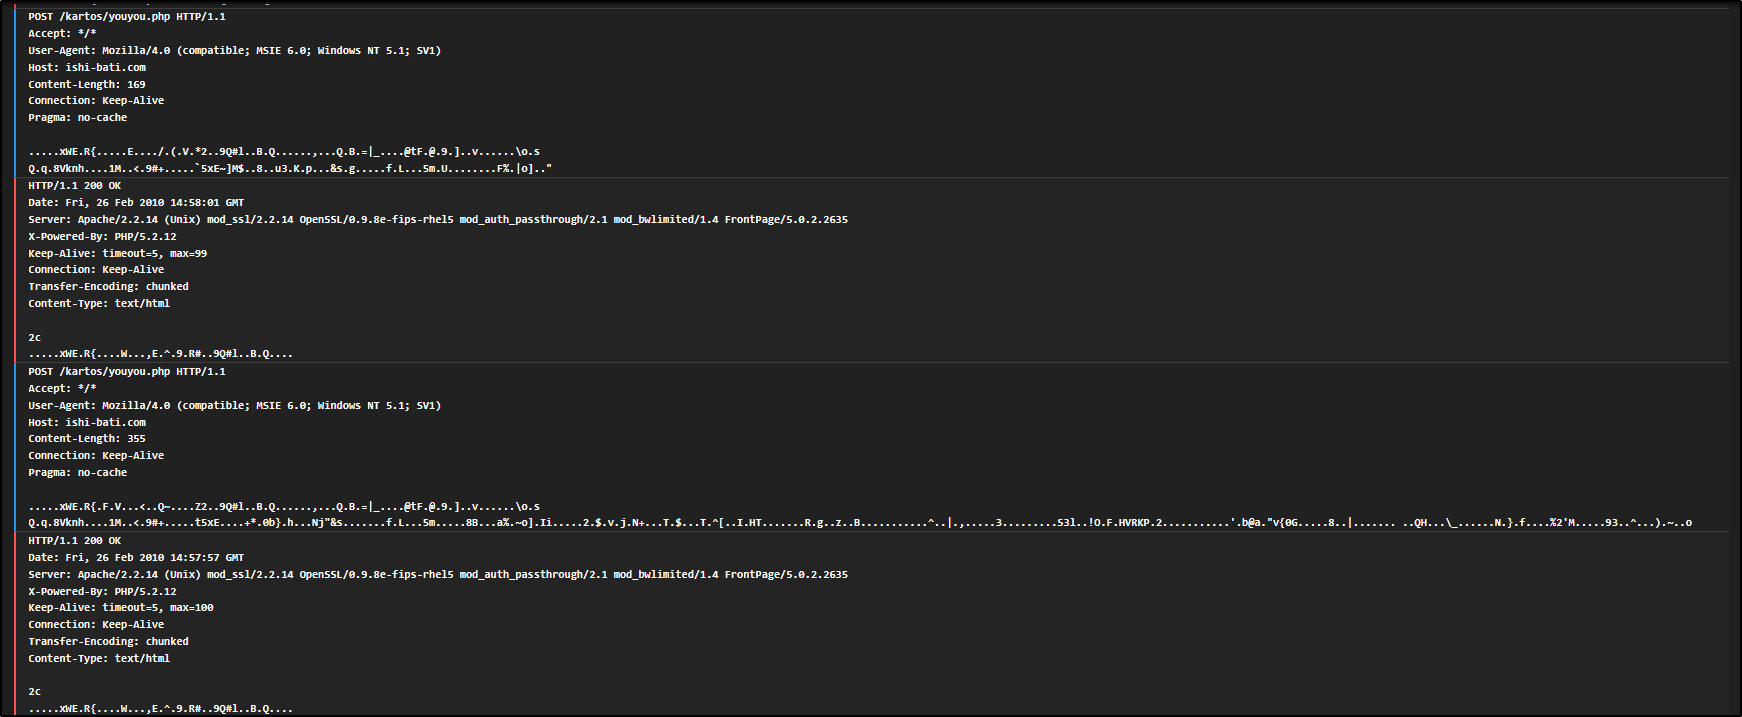
Task: Click the Keep-Alive header with max=99
Action: (117, 254)
